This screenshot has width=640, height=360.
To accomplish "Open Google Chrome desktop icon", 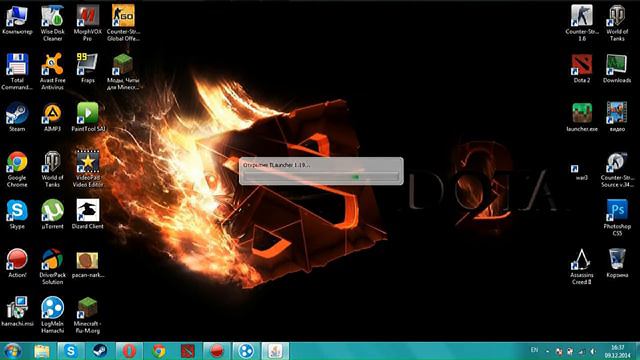I will (x=17, y=169).
